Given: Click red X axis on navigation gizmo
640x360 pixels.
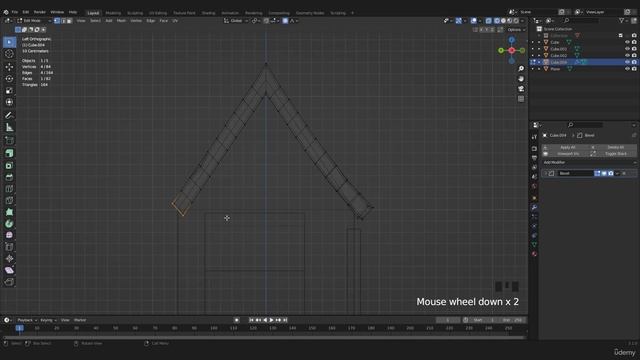Looking at the screenshot, I should pyautogui.click(x=511, y=50).
